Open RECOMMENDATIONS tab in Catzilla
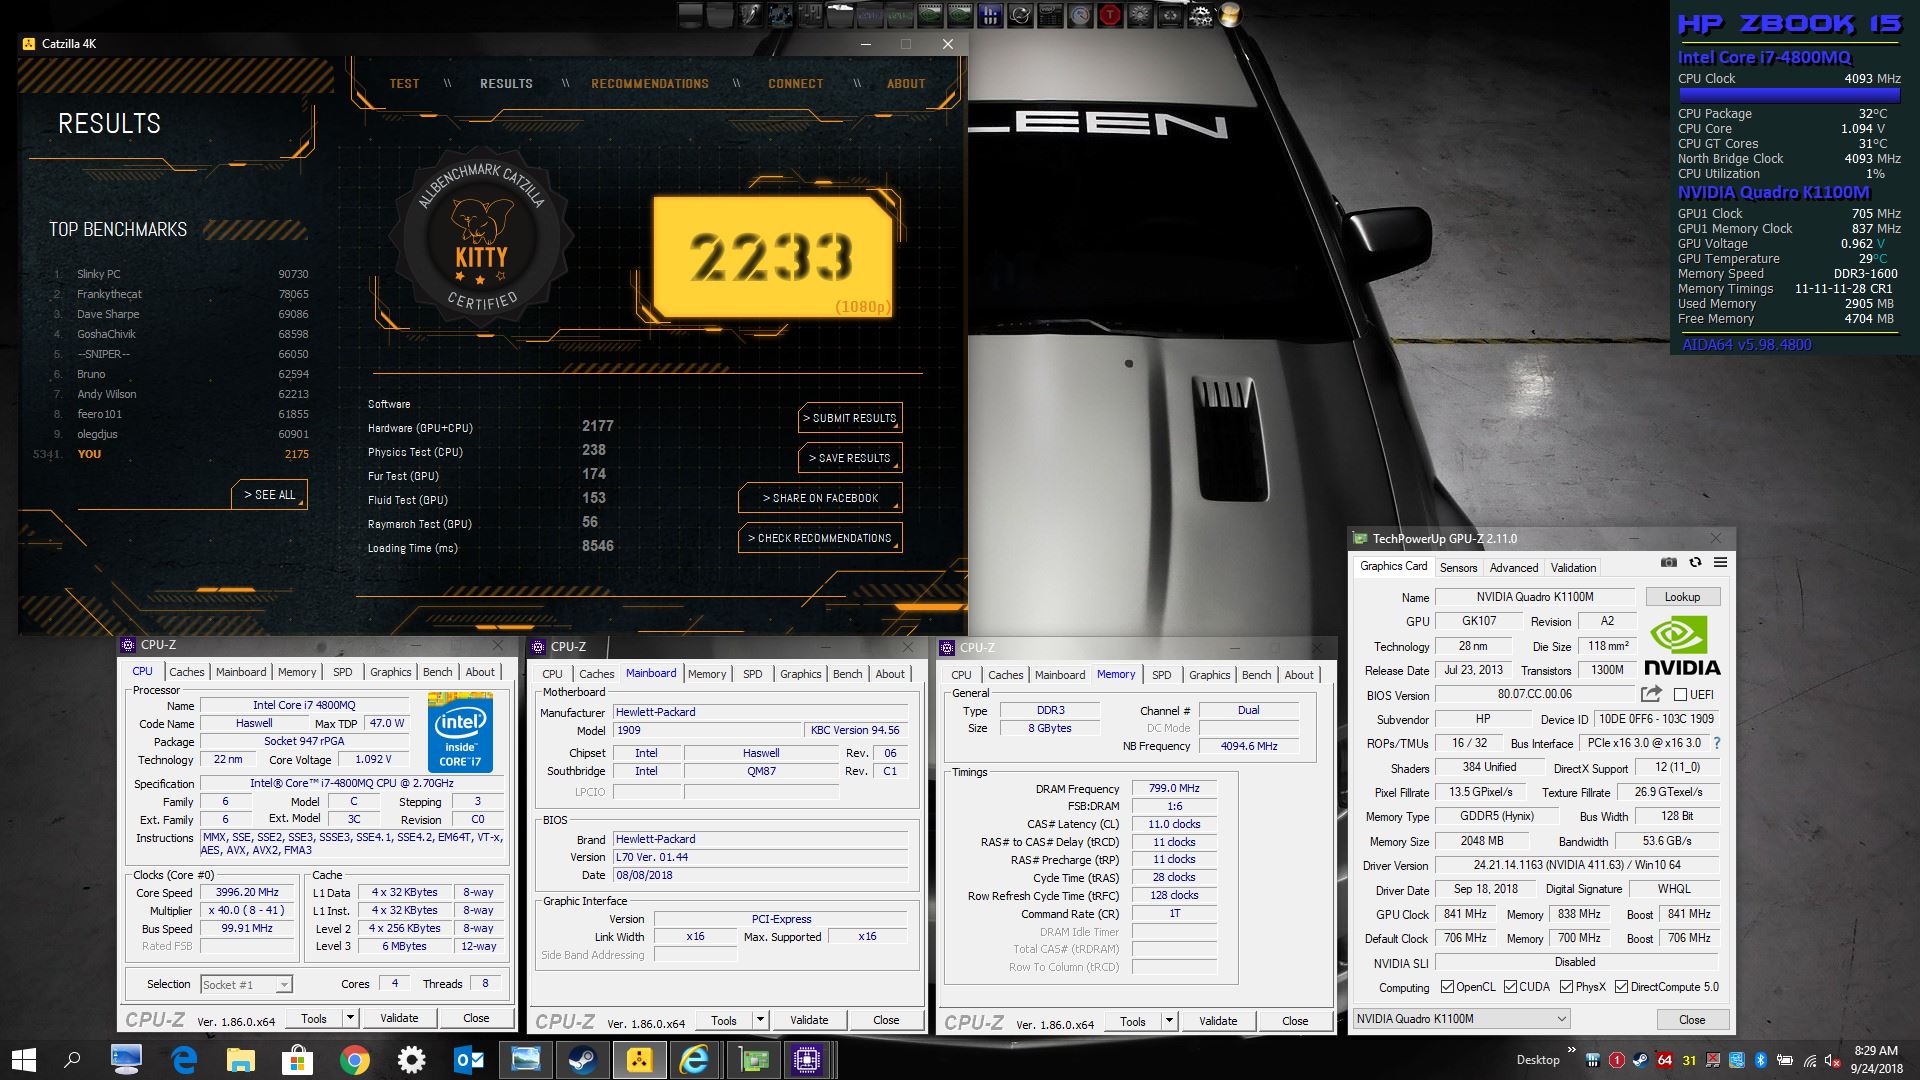The width and height of the screenshot is (1920, 1080). 650,84
